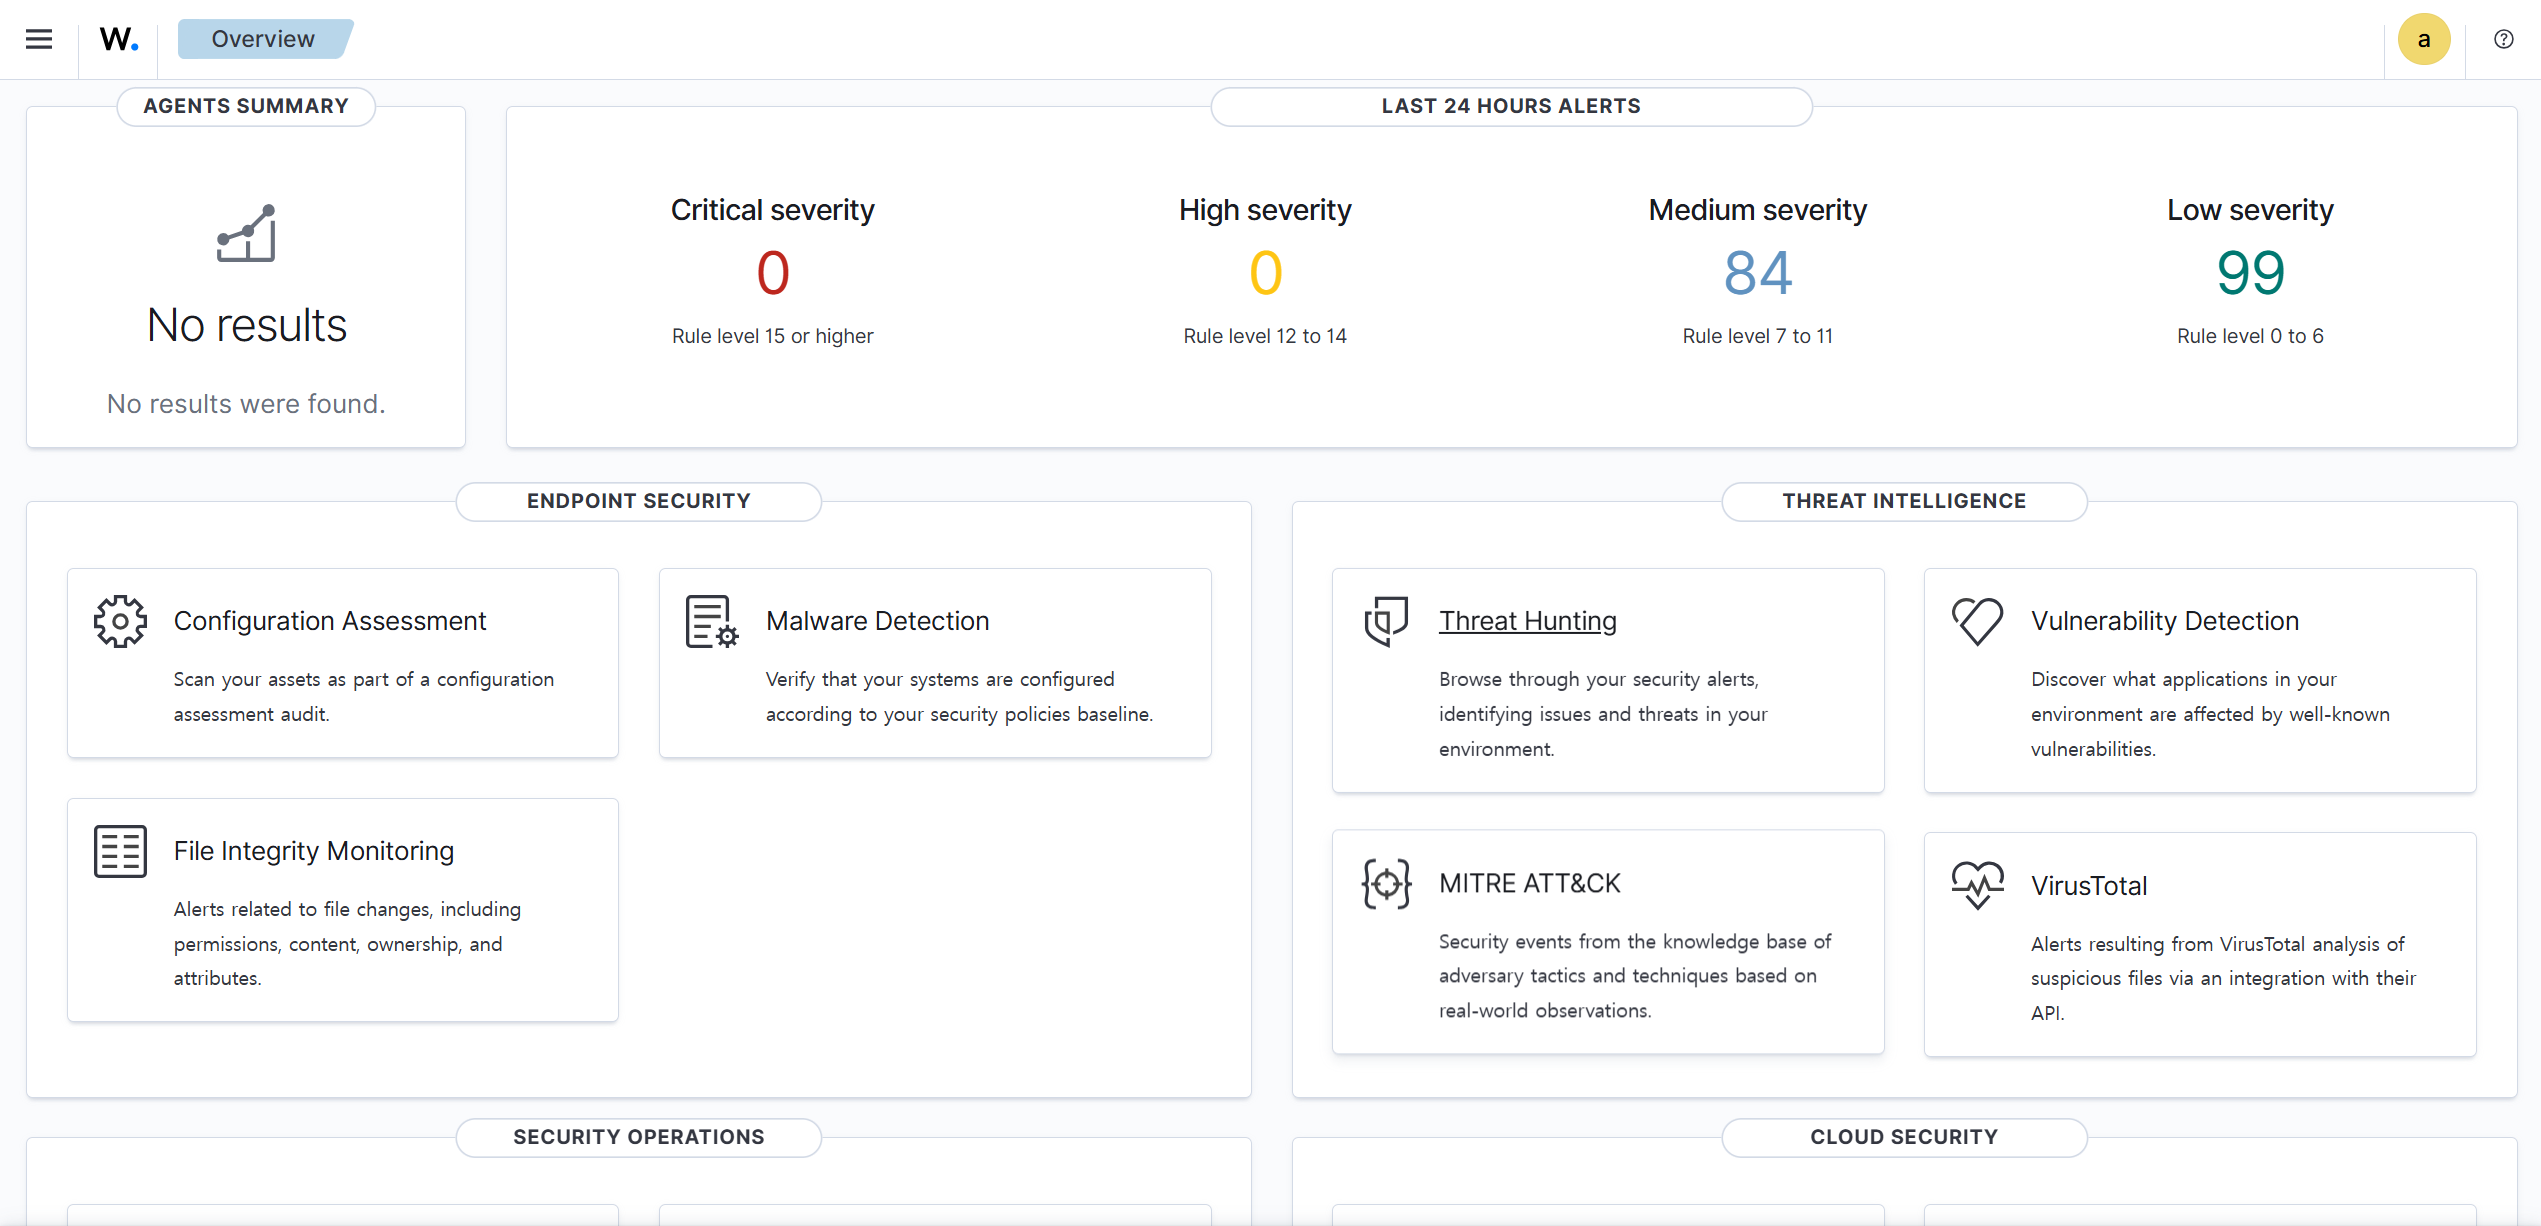The height and width of the screenshot is (1226, 2541).
Task: Open the Threat Hunting link
Action: tap(1528, 621)
